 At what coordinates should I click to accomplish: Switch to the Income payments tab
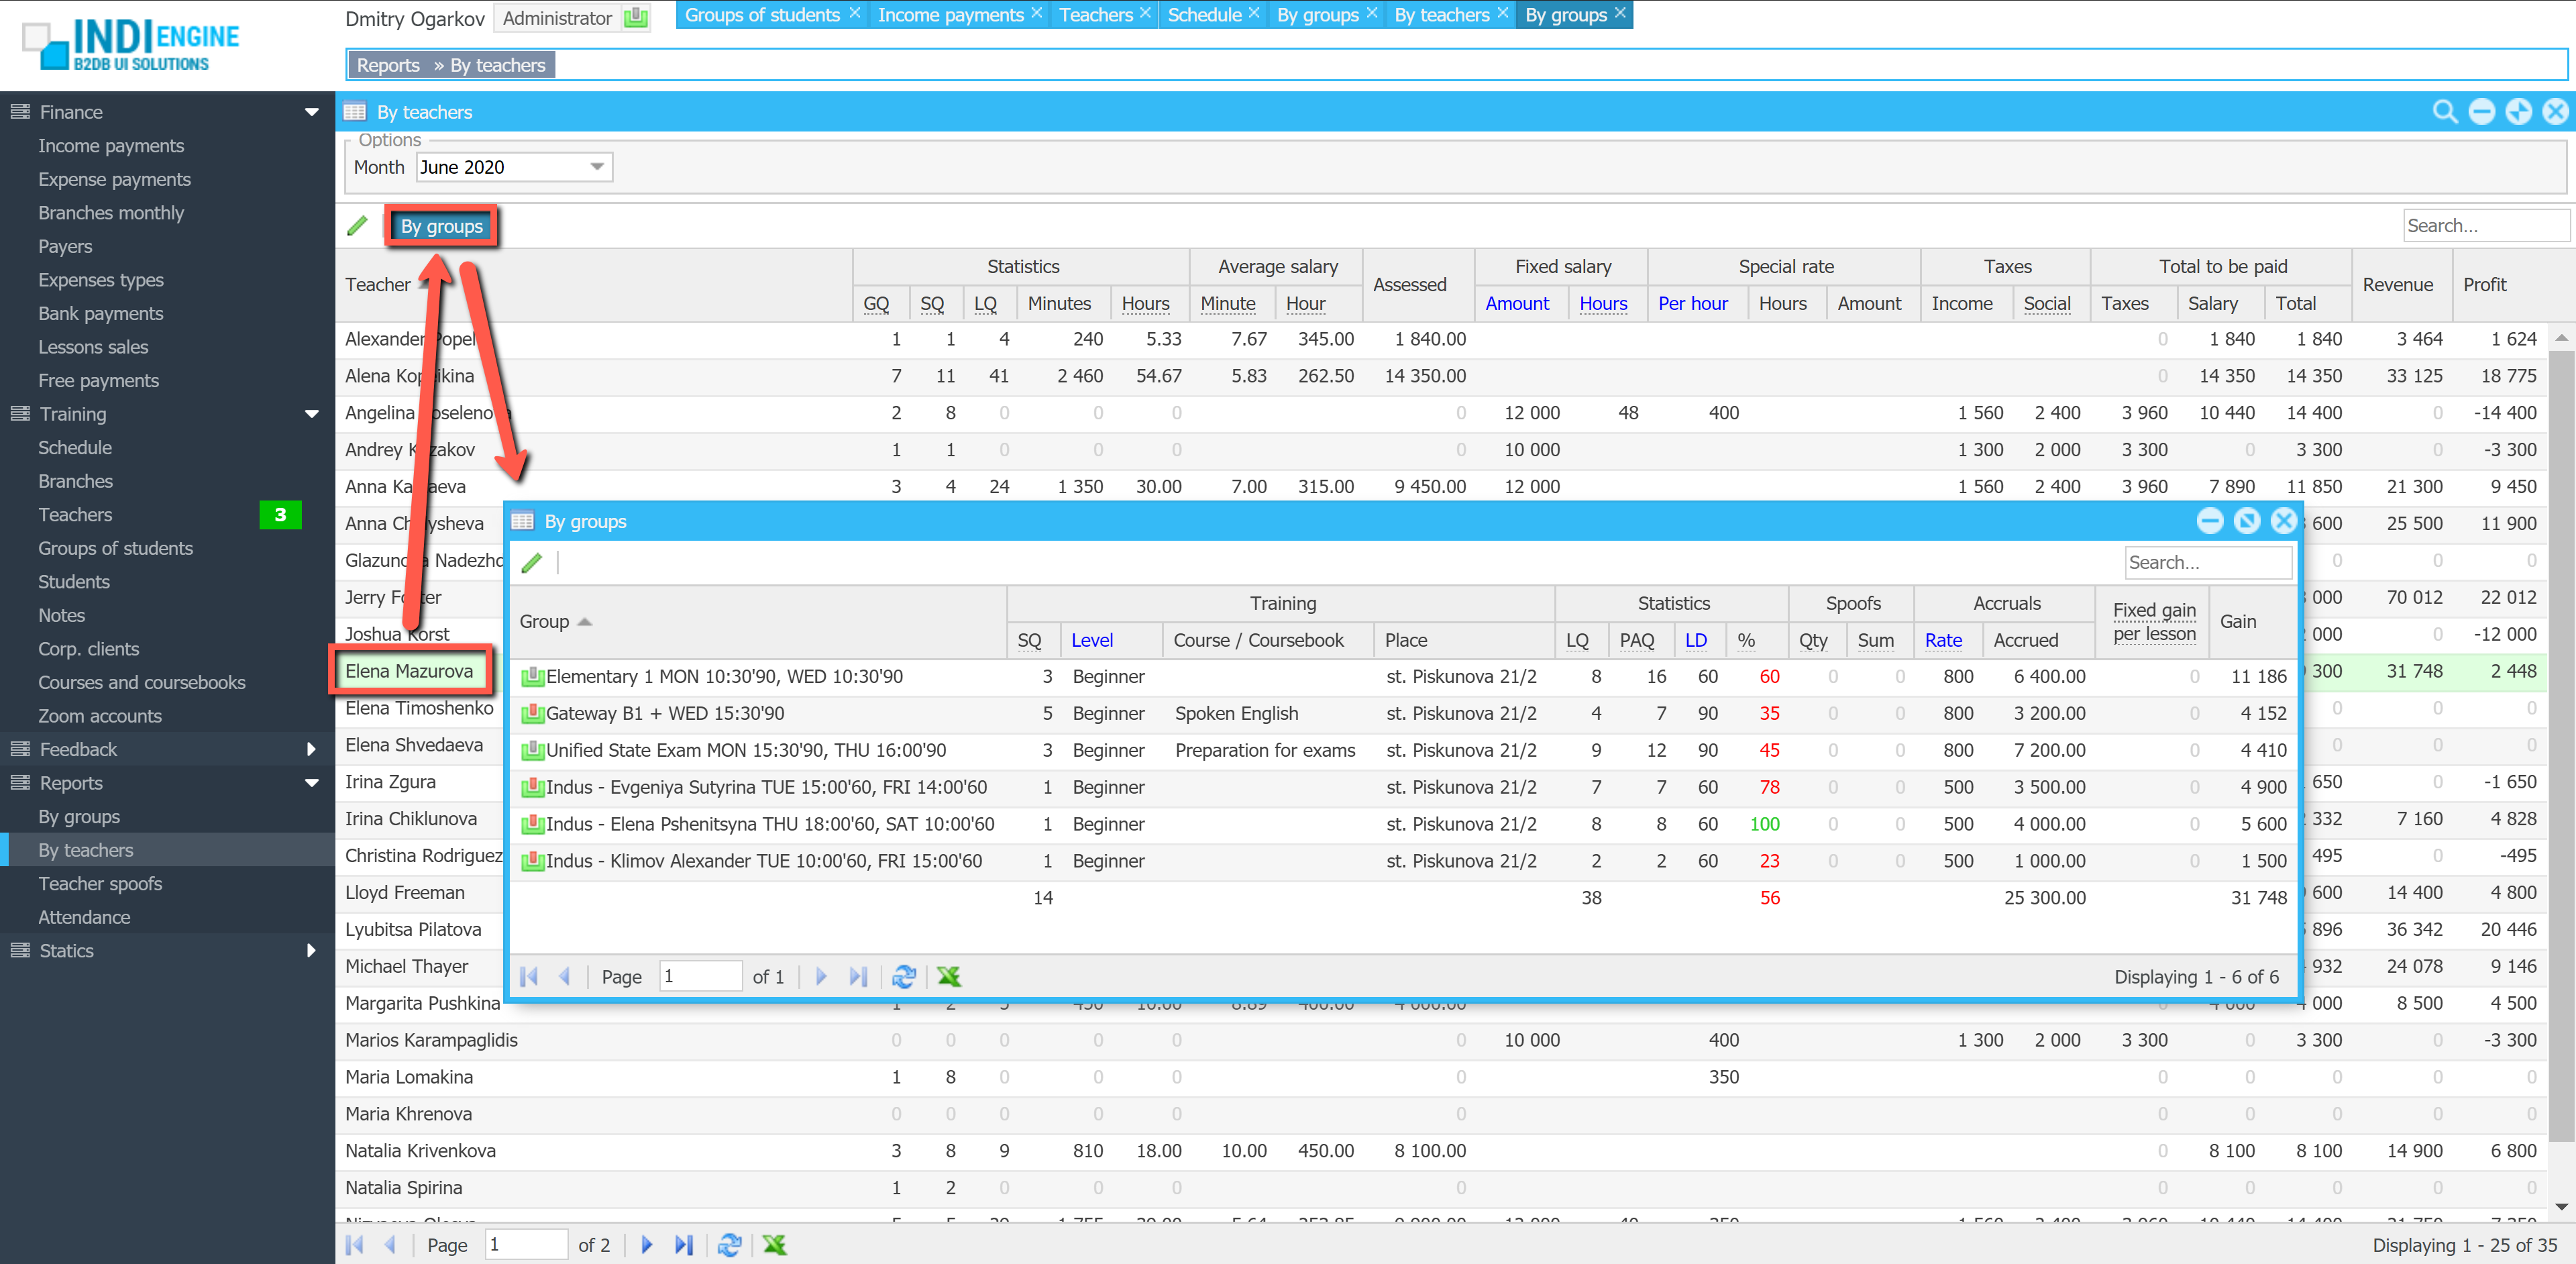[950, 15]
